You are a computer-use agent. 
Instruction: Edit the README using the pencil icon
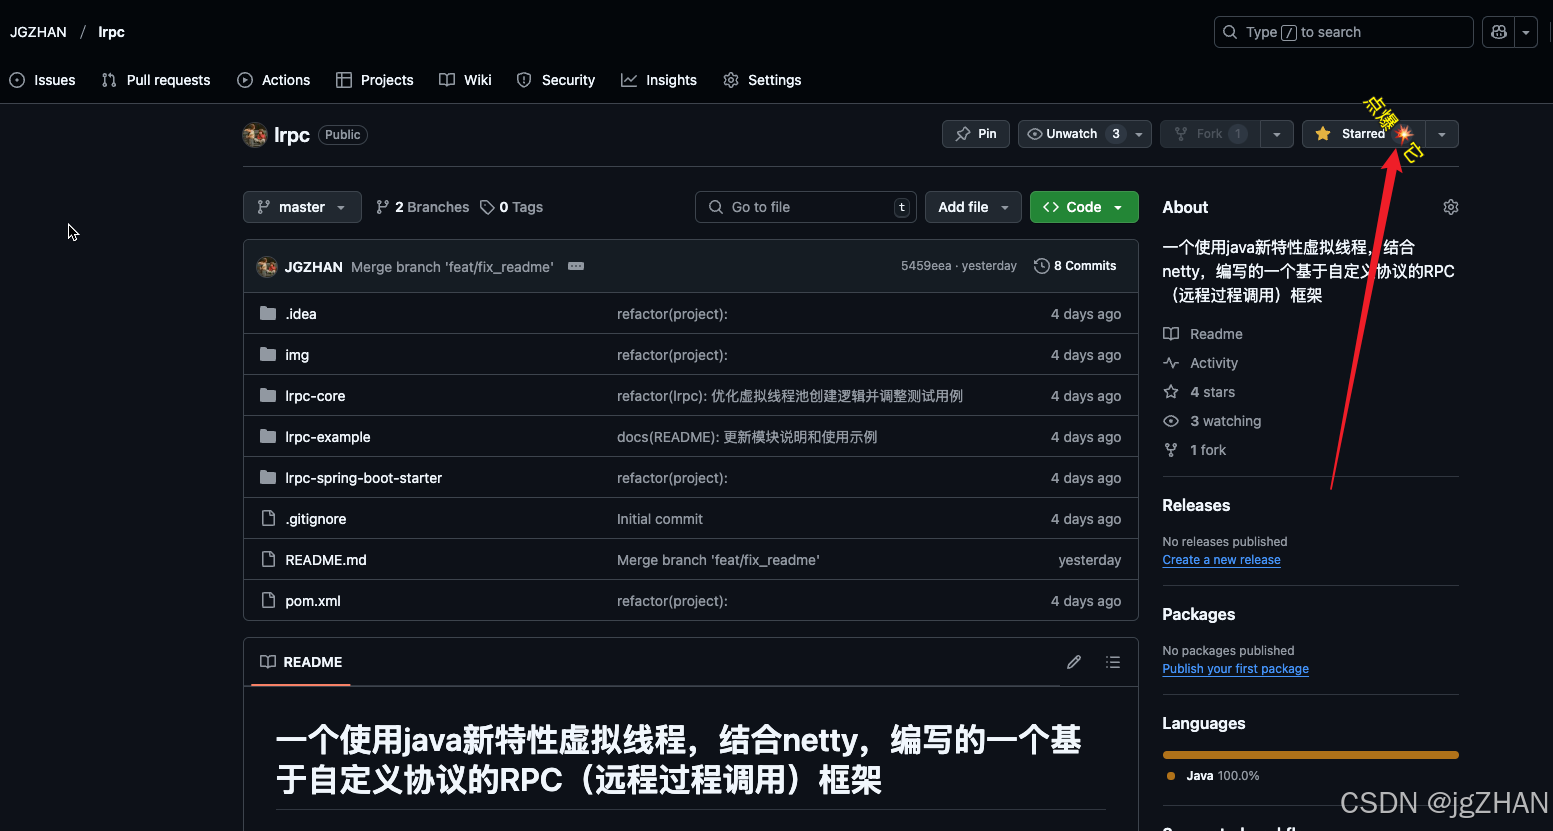click(1073, 662)
